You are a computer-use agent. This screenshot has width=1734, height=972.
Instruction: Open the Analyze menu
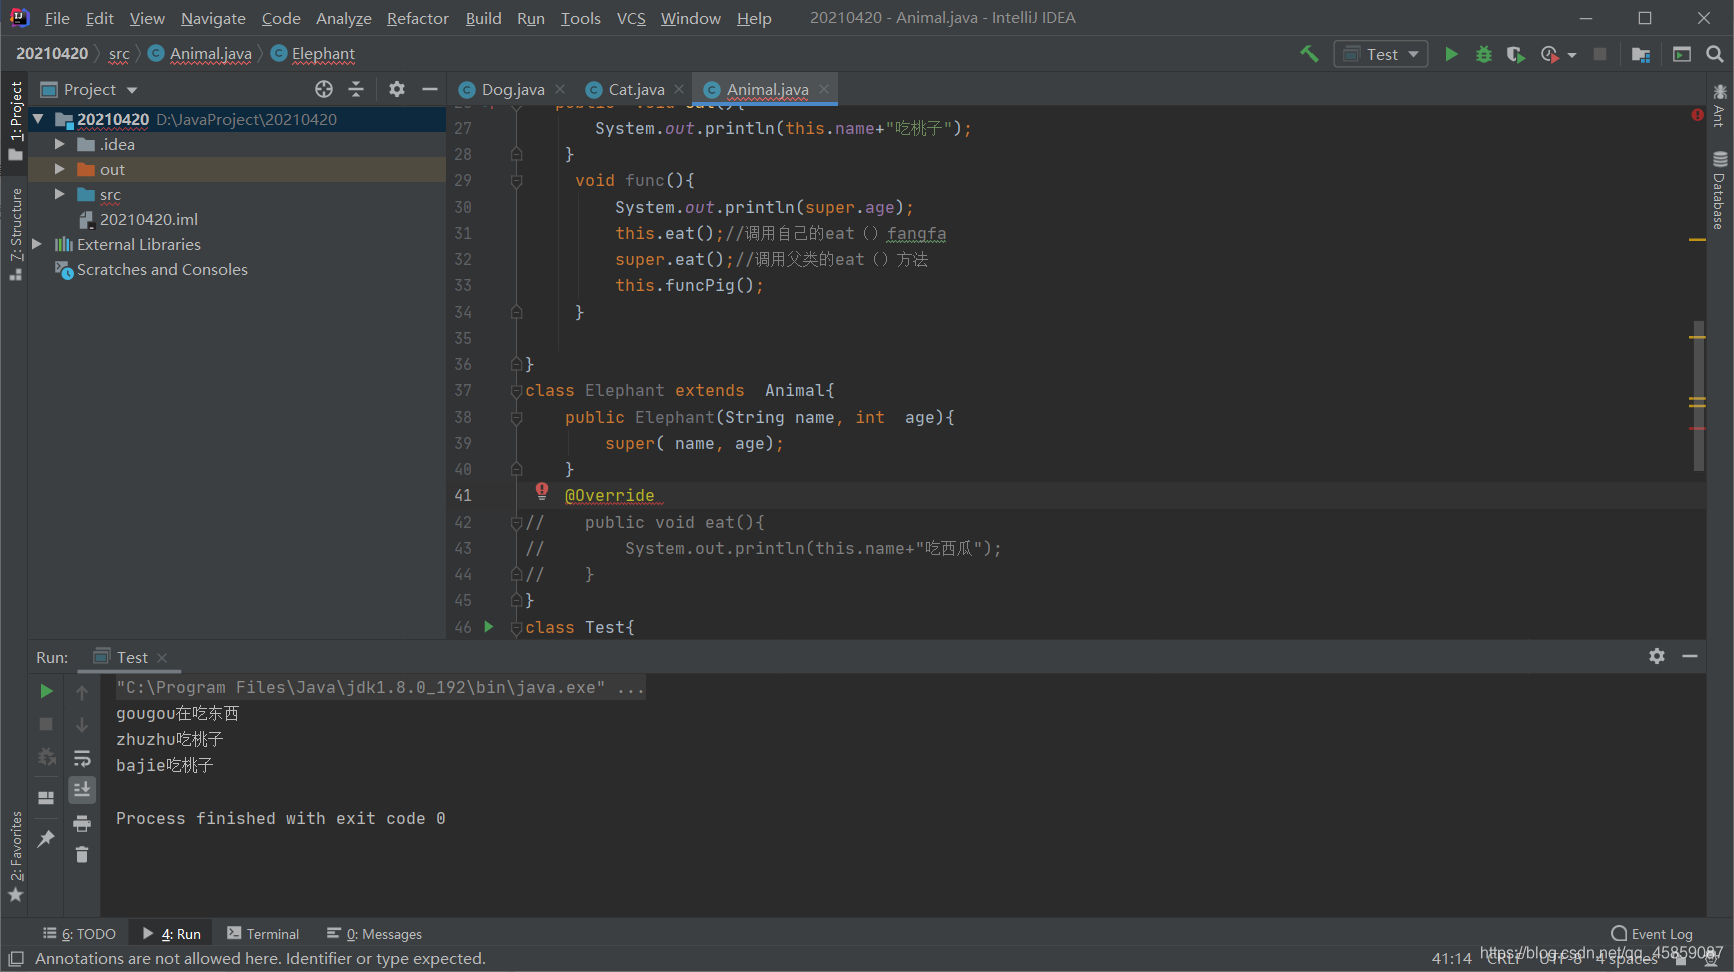343,18
